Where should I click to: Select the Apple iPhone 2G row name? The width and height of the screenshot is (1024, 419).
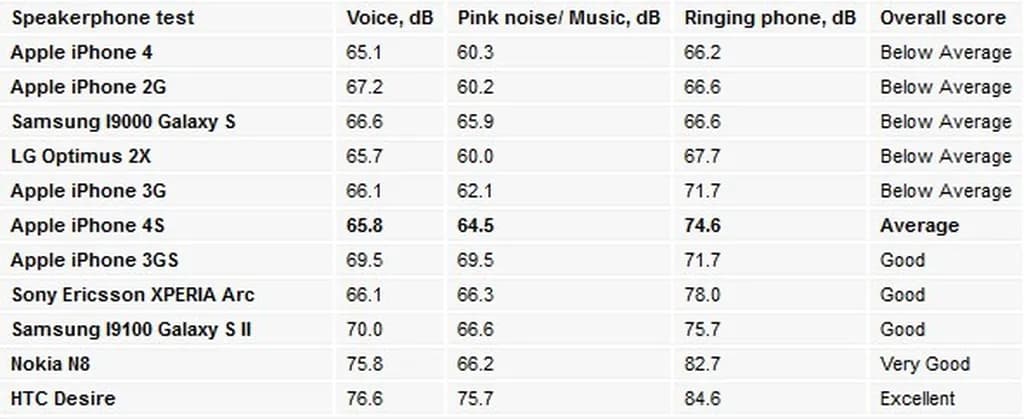[x=88, y=87]
